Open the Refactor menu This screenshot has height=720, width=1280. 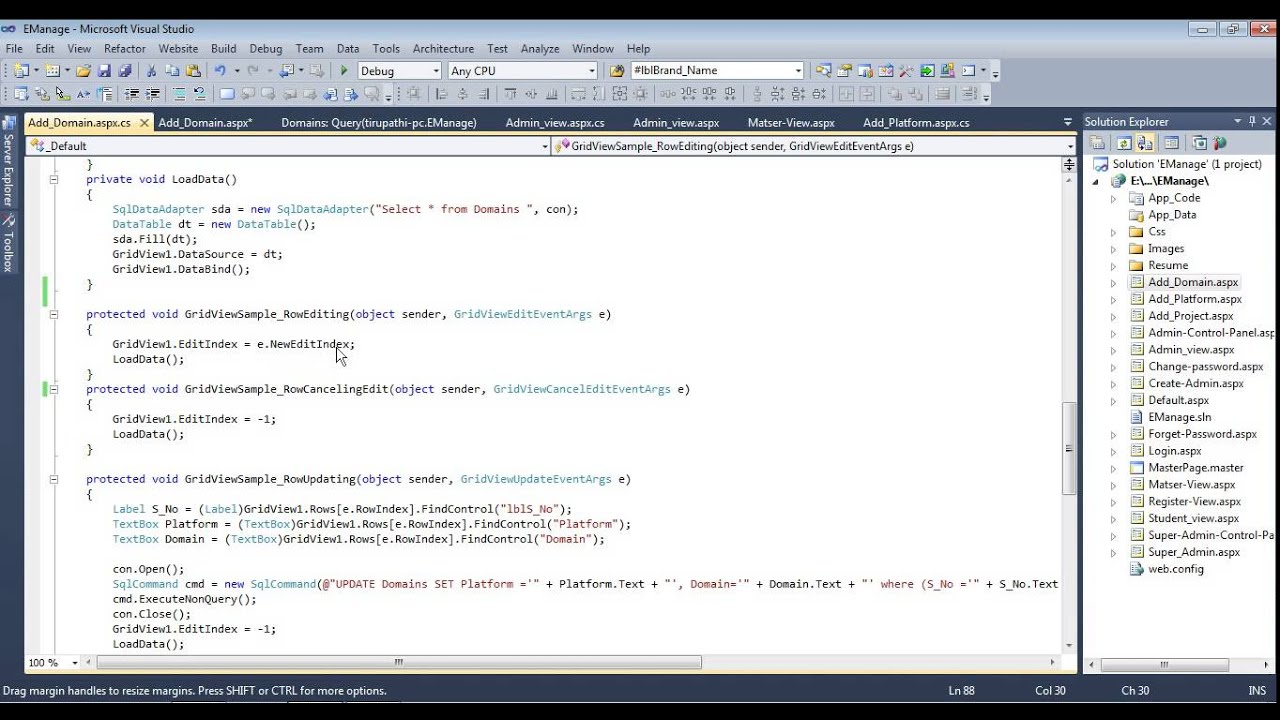tap(125, 48)
